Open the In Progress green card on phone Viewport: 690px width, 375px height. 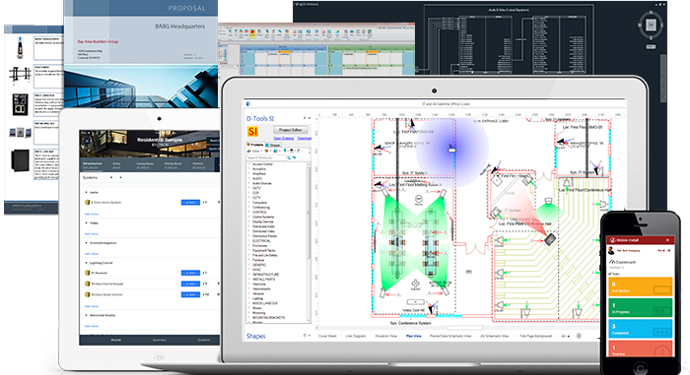coord(640,308)
